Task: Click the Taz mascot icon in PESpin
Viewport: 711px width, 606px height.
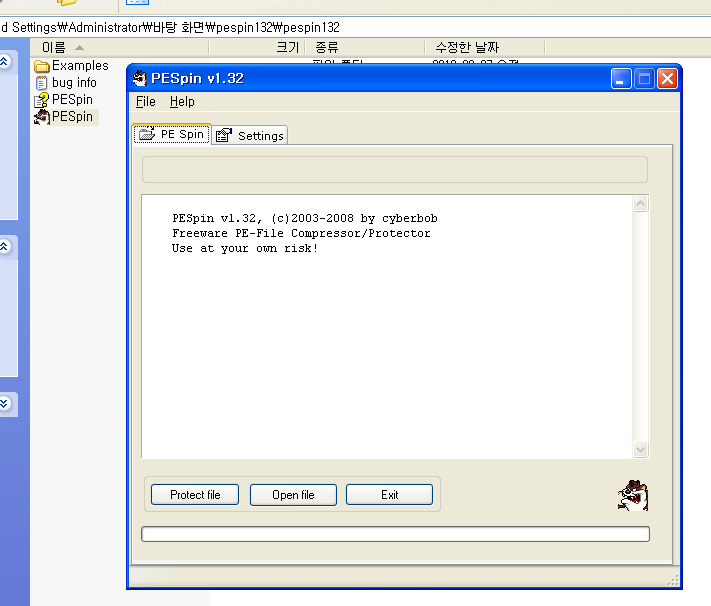Action: (x=631, y=495)
